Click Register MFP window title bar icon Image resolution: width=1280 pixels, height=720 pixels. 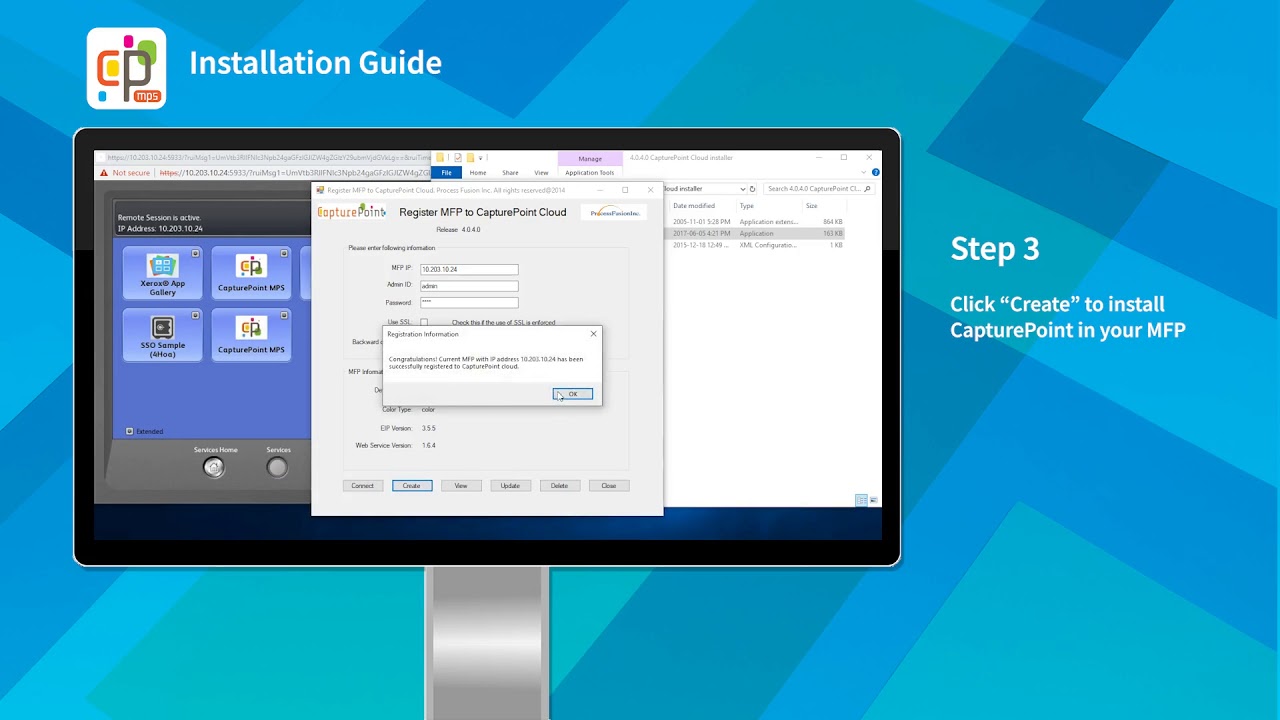pos(320,190)
